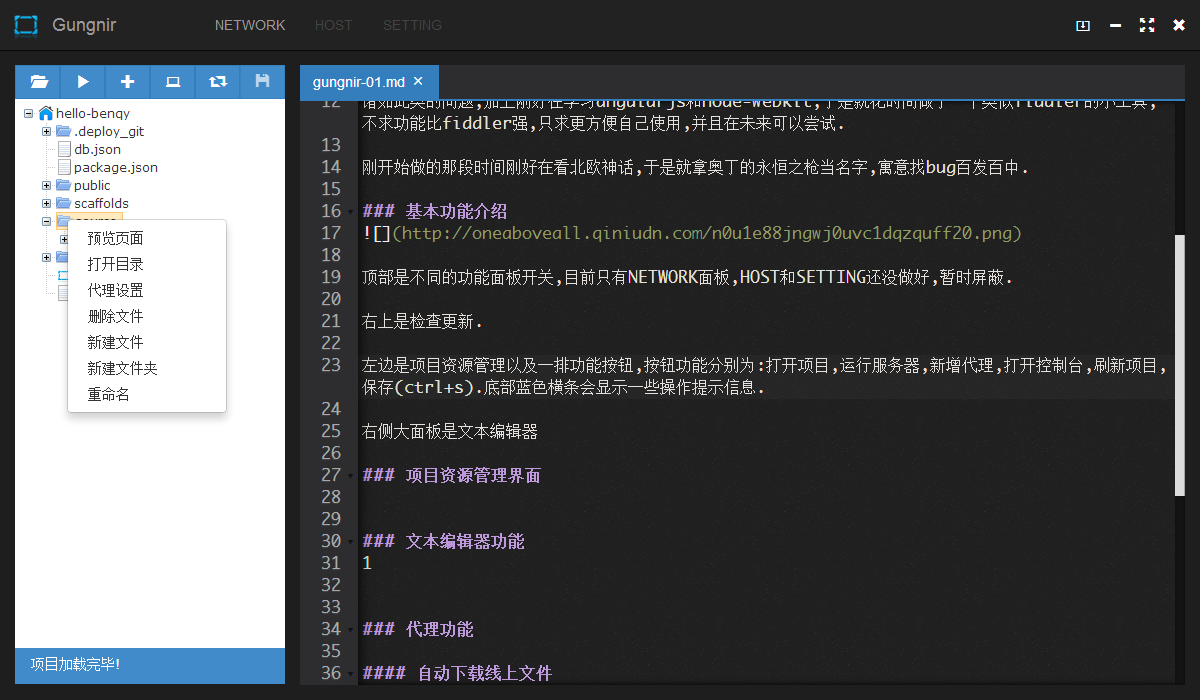Click the editor vertical scrollbar thumb
The height and width of the screenshot is (700, 1200).
(1179, 365)
